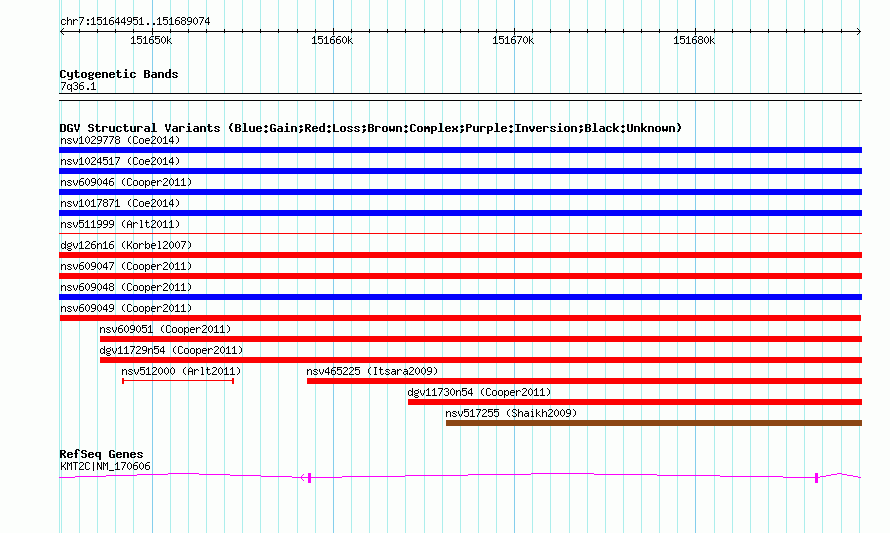Screen dimensions: 890x533
Task: Click the KMT2C exon near 151660k
Action: pos(309,478)
